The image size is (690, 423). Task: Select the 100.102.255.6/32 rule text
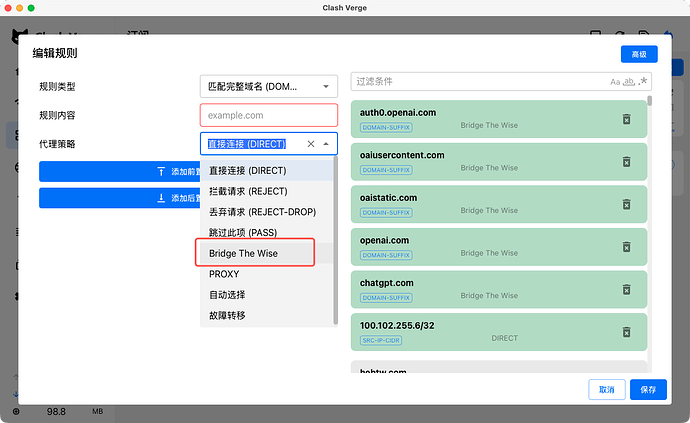(x=397, y=326)
